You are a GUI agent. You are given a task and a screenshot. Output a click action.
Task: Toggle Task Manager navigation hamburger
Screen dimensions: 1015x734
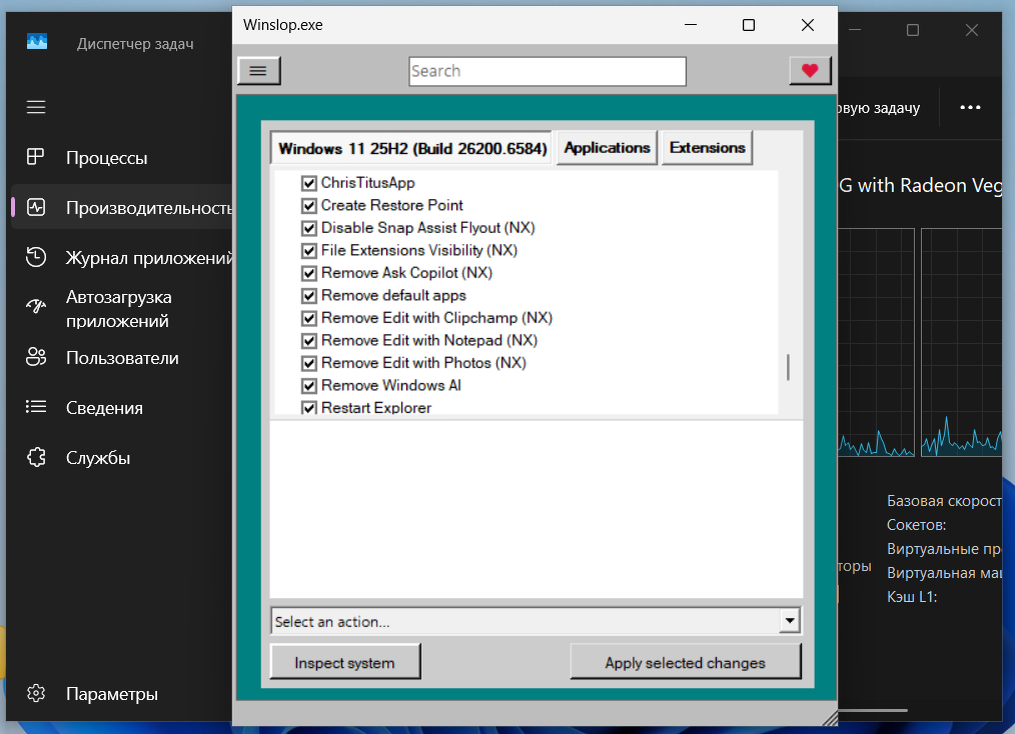36,107
